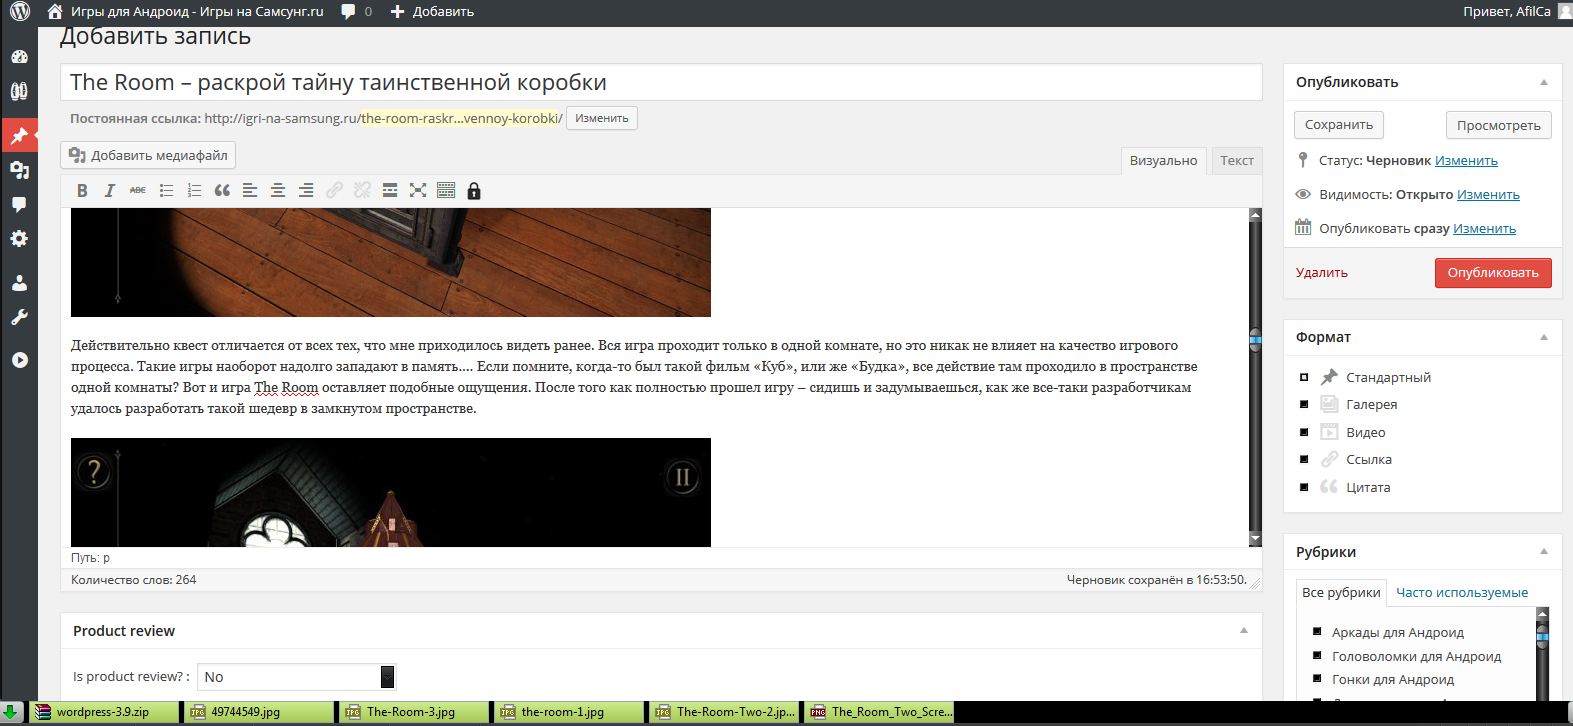Click the Удалить link
This screenshot has width=1573, height=726.
[x=1322, y=273]
